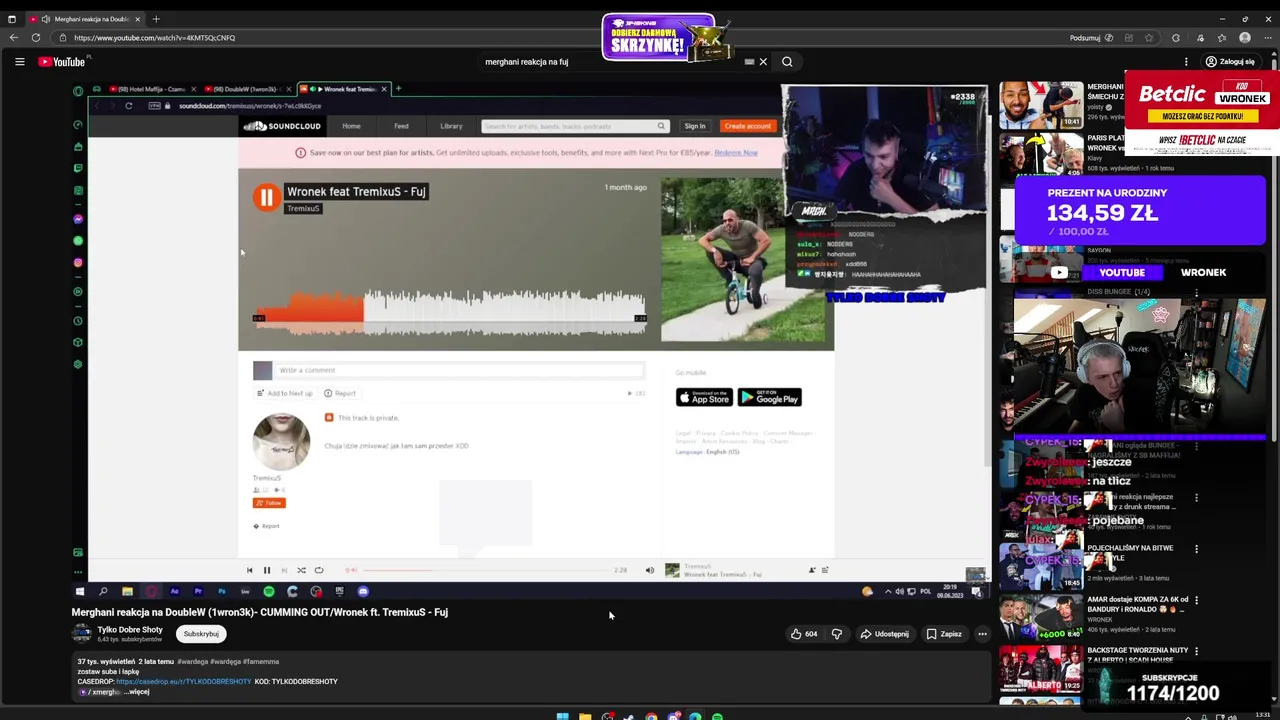1280x720 pixels.
Task: Open the tab actions menu icon
Action: (x=11, y=19)
